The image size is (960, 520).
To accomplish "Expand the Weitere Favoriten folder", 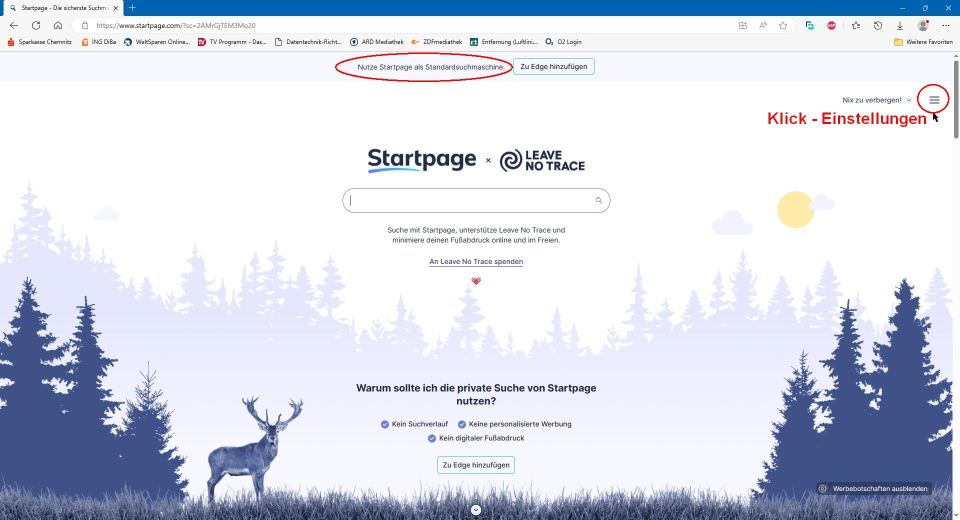I will click(x=923, y=42).
